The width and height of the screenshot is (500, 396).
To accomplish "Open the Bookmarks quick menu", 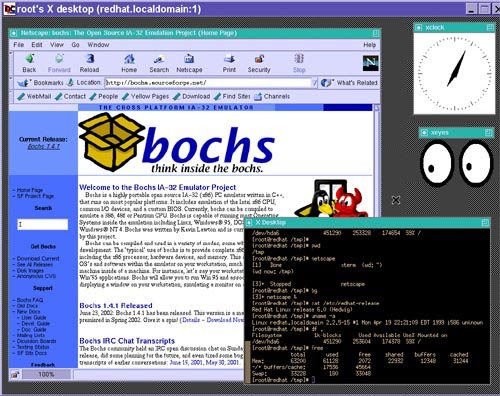I will [40, 82].
